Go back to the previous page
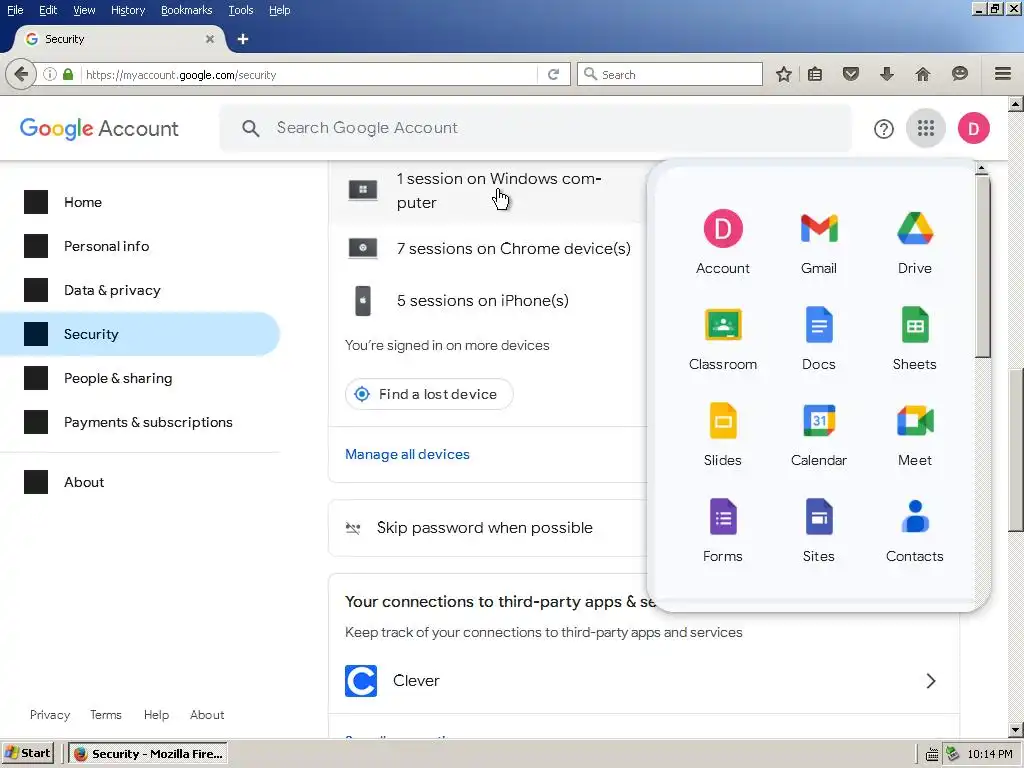Screen dimensions: 1024x768 tap(21, 74)
